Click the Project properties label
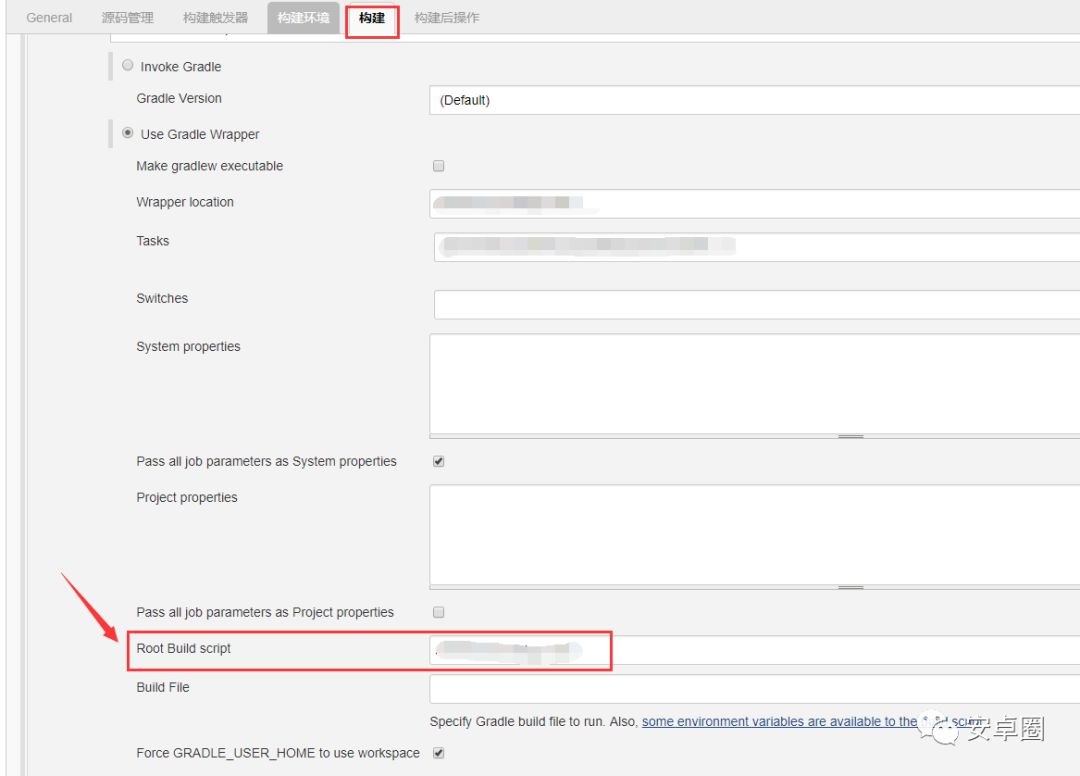Viewport: 1080px width, 776px height. [x=187, y=497]
